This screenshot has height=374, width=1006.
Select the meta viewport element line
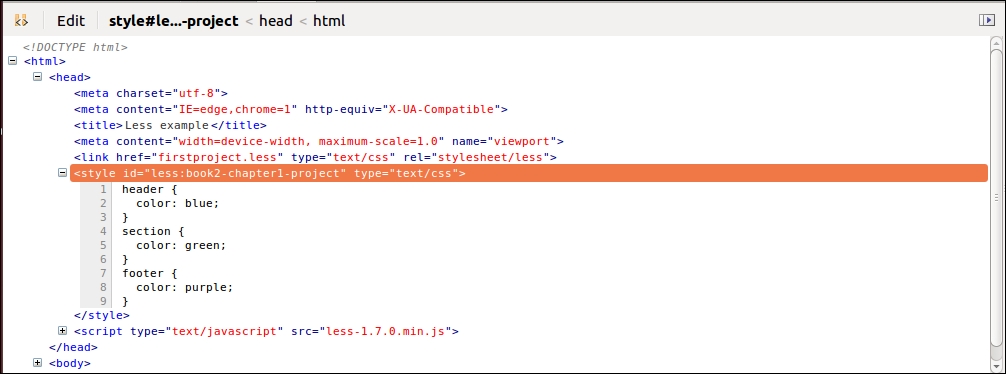click(x=319, y=141)
